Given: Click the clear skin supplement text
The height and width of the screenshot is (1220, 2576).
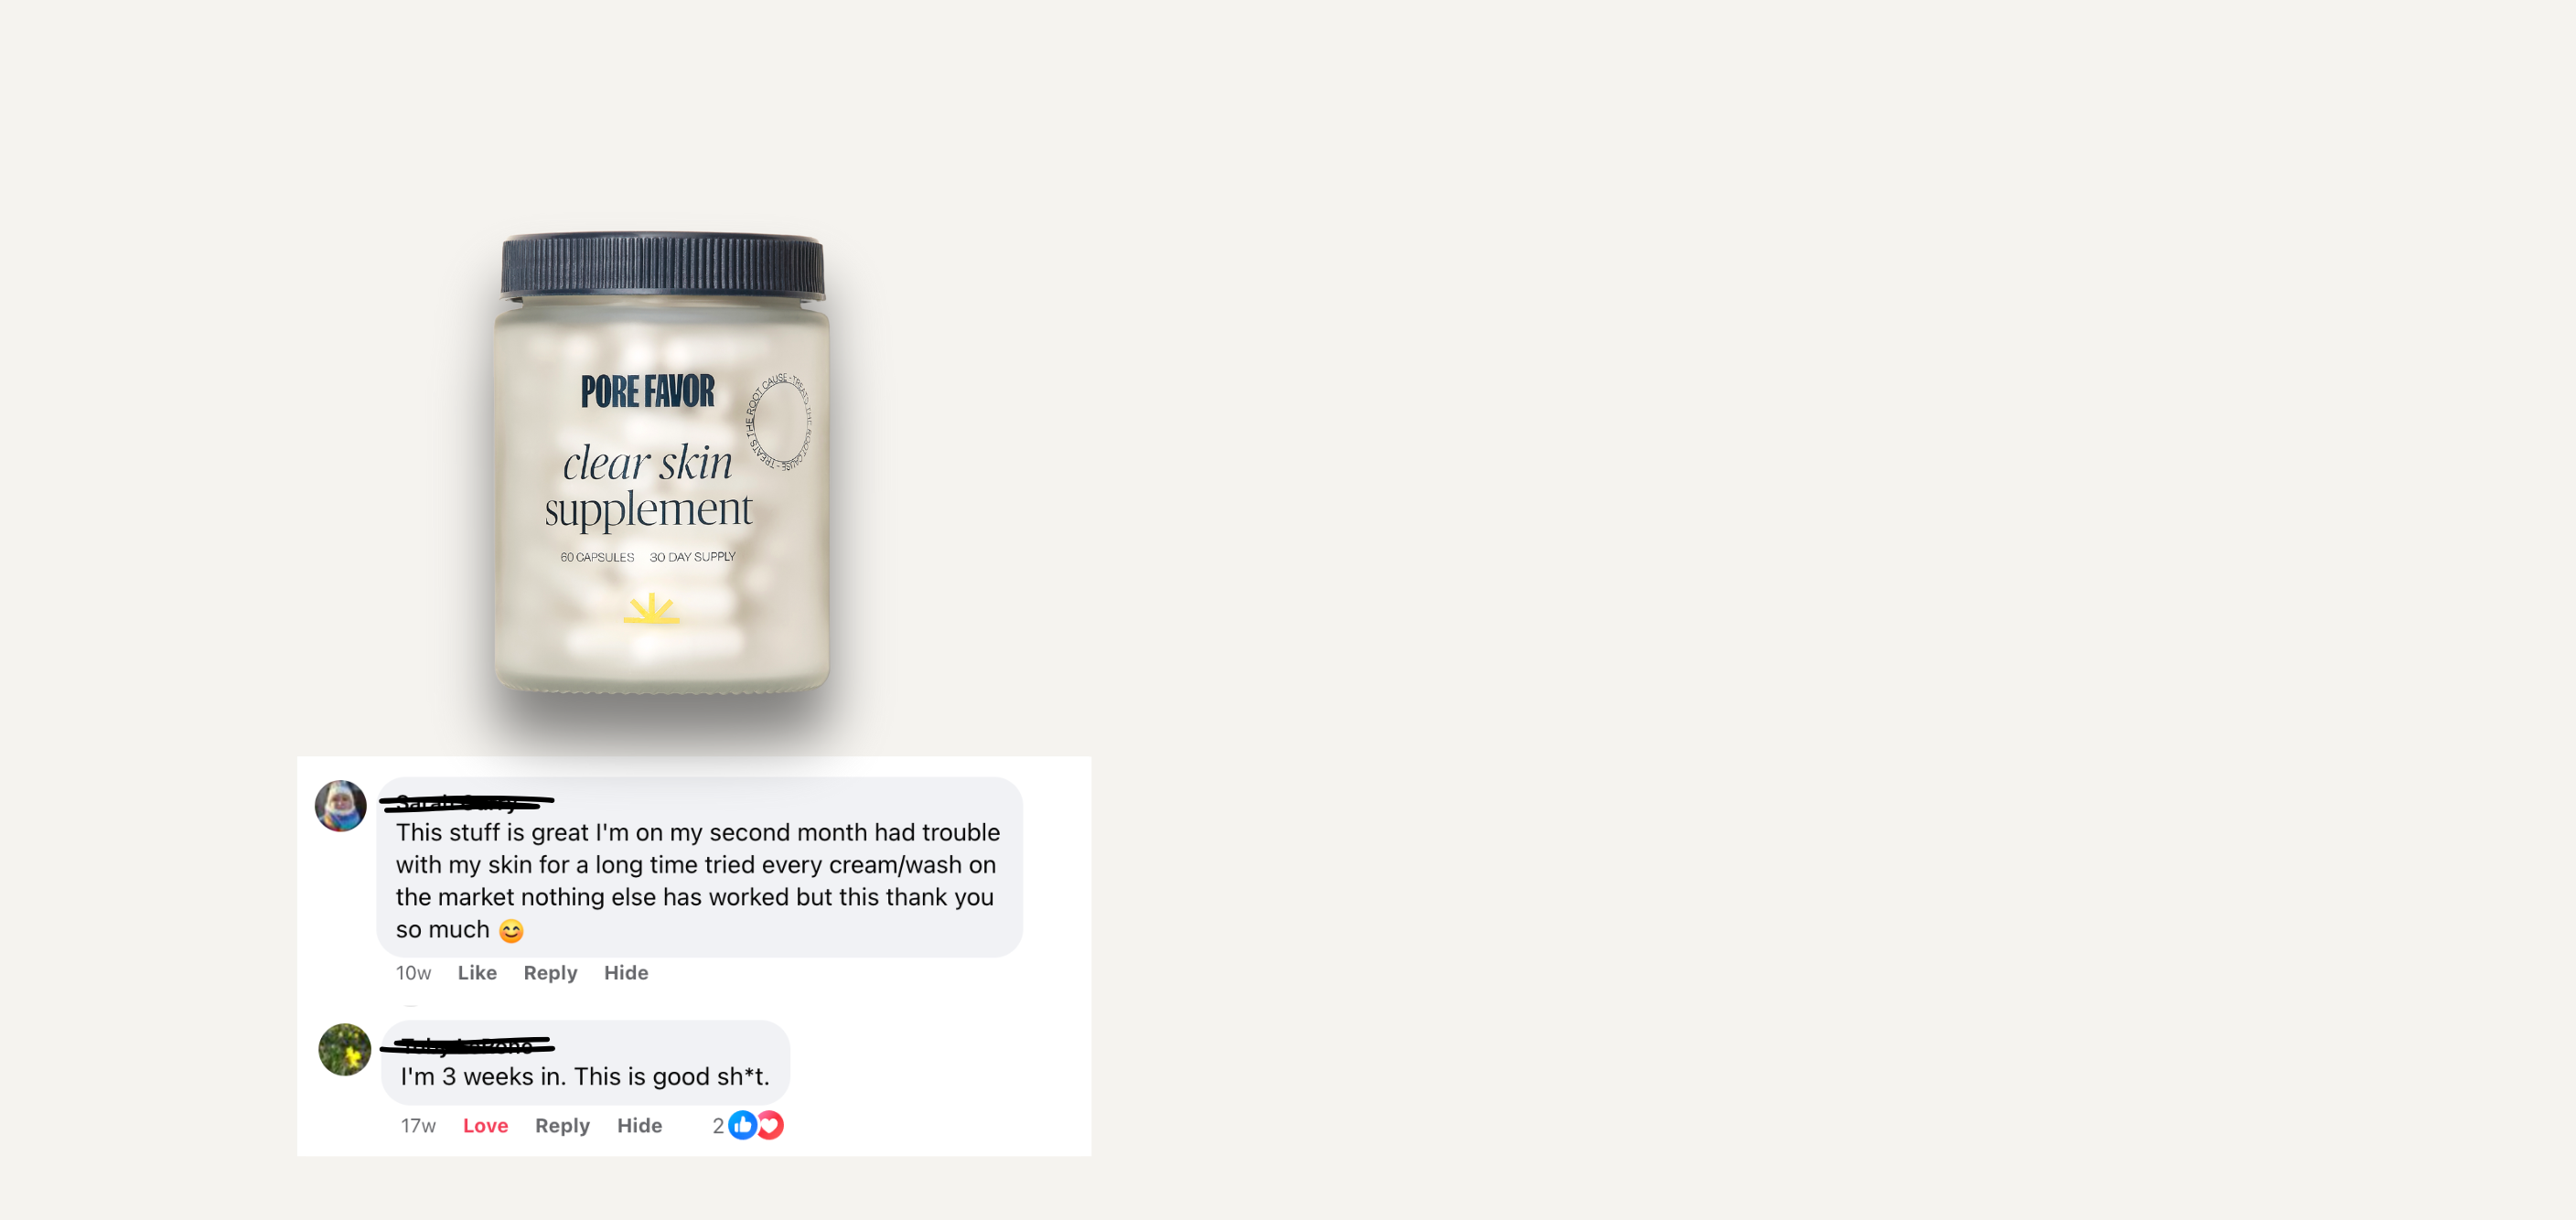Looking at the screenshot, I should [648, 485].
